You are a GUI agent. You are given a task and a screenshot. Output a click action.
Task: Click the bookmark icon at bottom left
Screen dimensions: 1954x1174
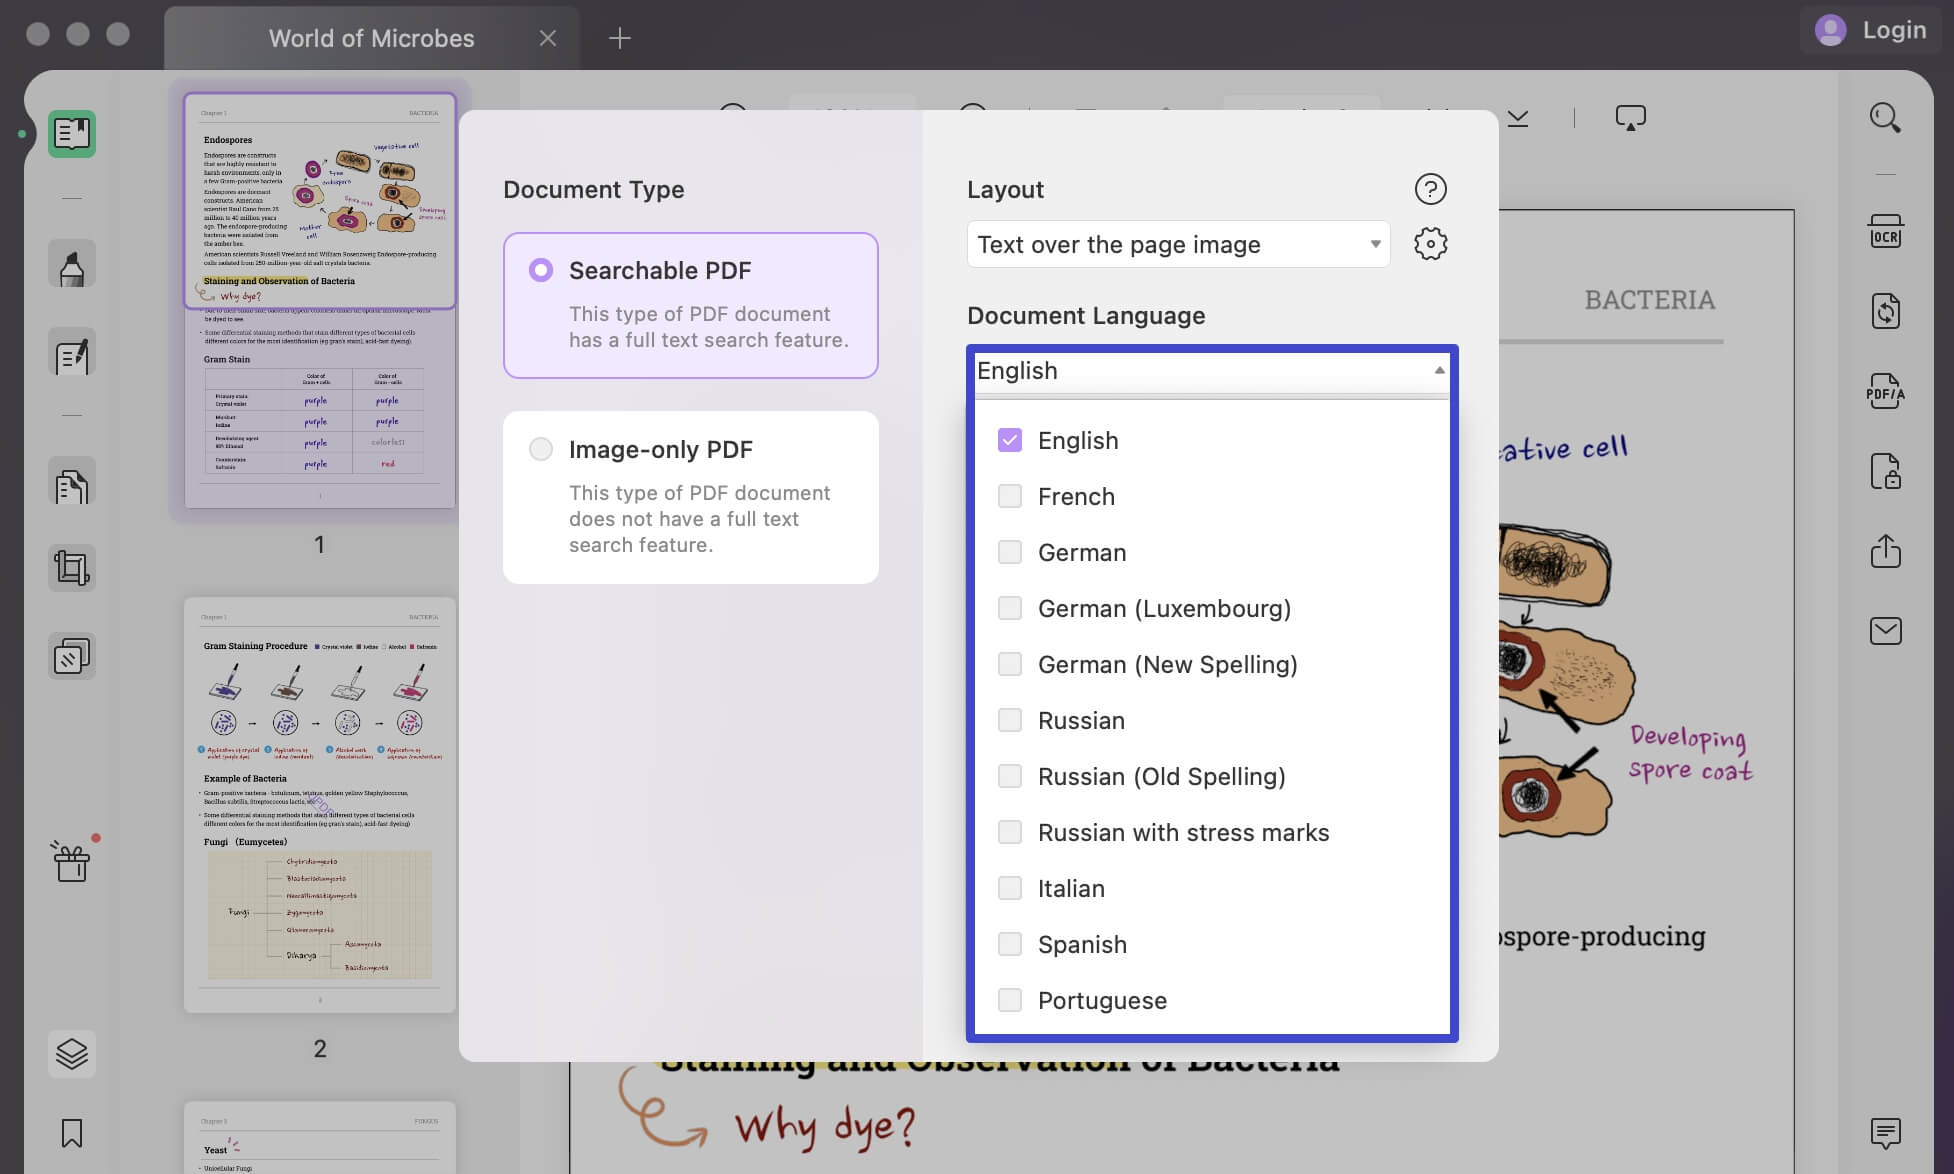72,1133
